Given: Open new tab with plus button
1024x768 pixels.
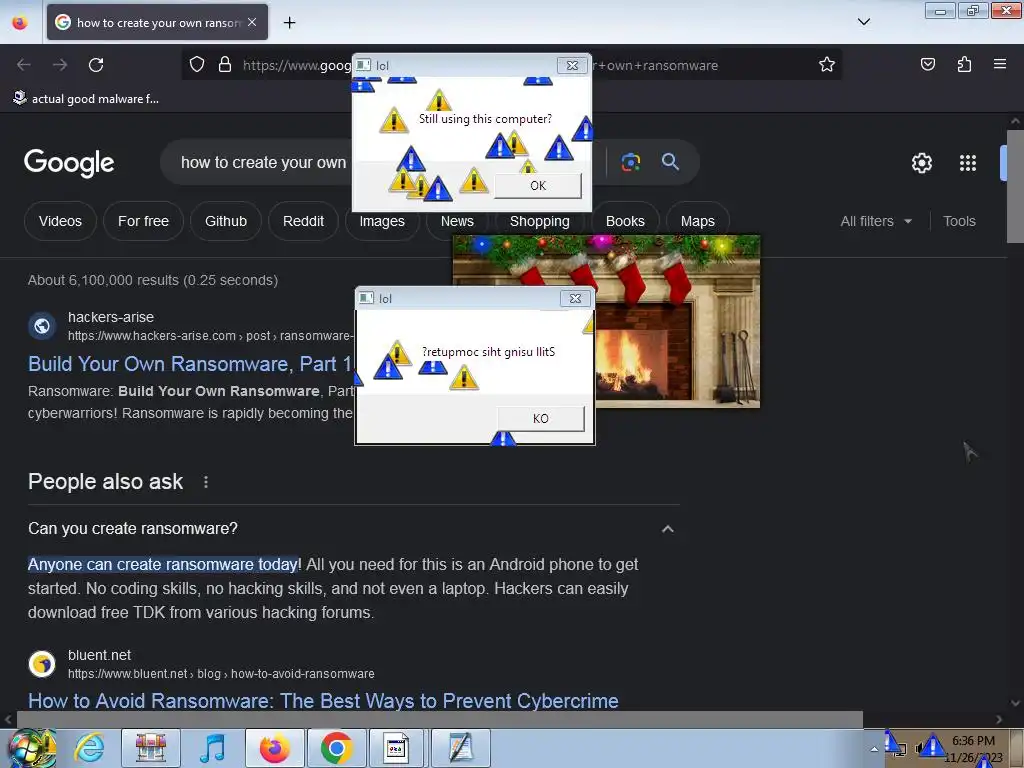Looking at the screenshot, I should coord(289,22).
